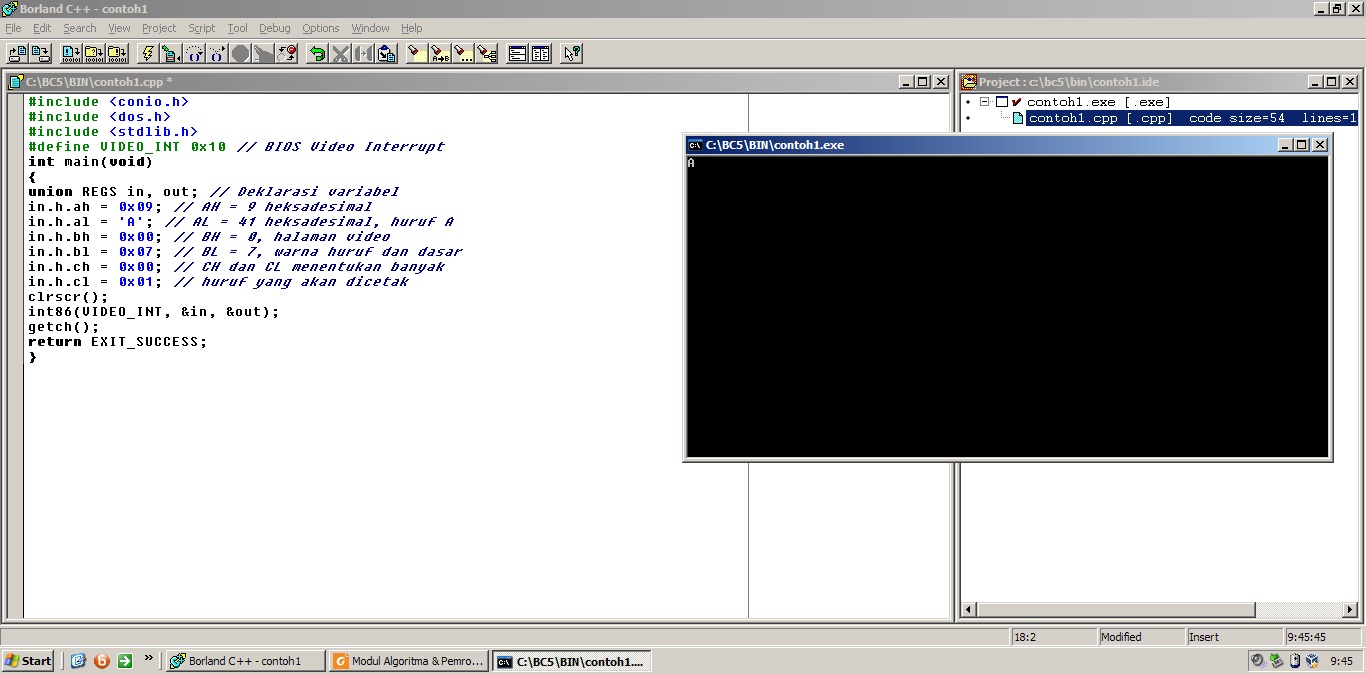Open the Borland C++ system menu icon
This screenshot has height=674, width=1366.
pos(8,8)
